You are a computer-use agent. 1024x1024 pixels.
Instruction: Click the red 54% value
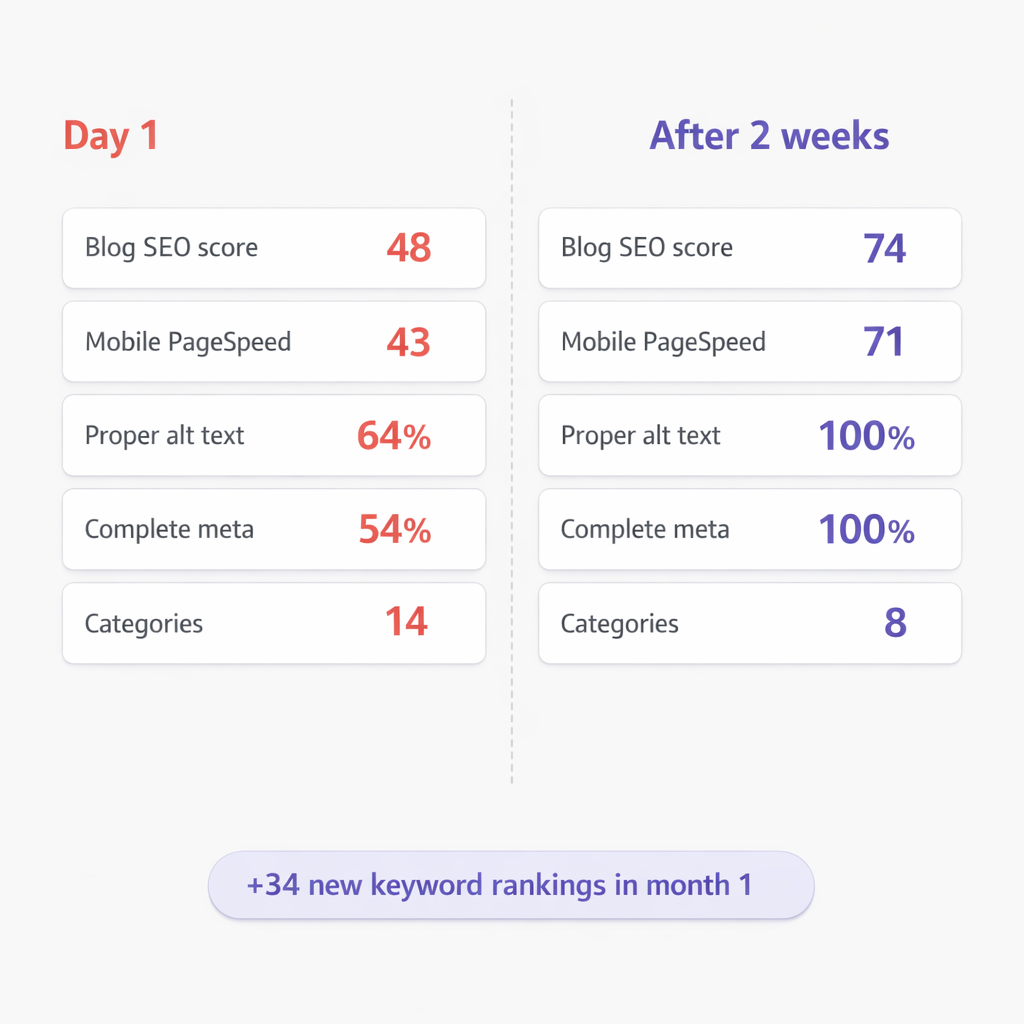click(394, 530)
